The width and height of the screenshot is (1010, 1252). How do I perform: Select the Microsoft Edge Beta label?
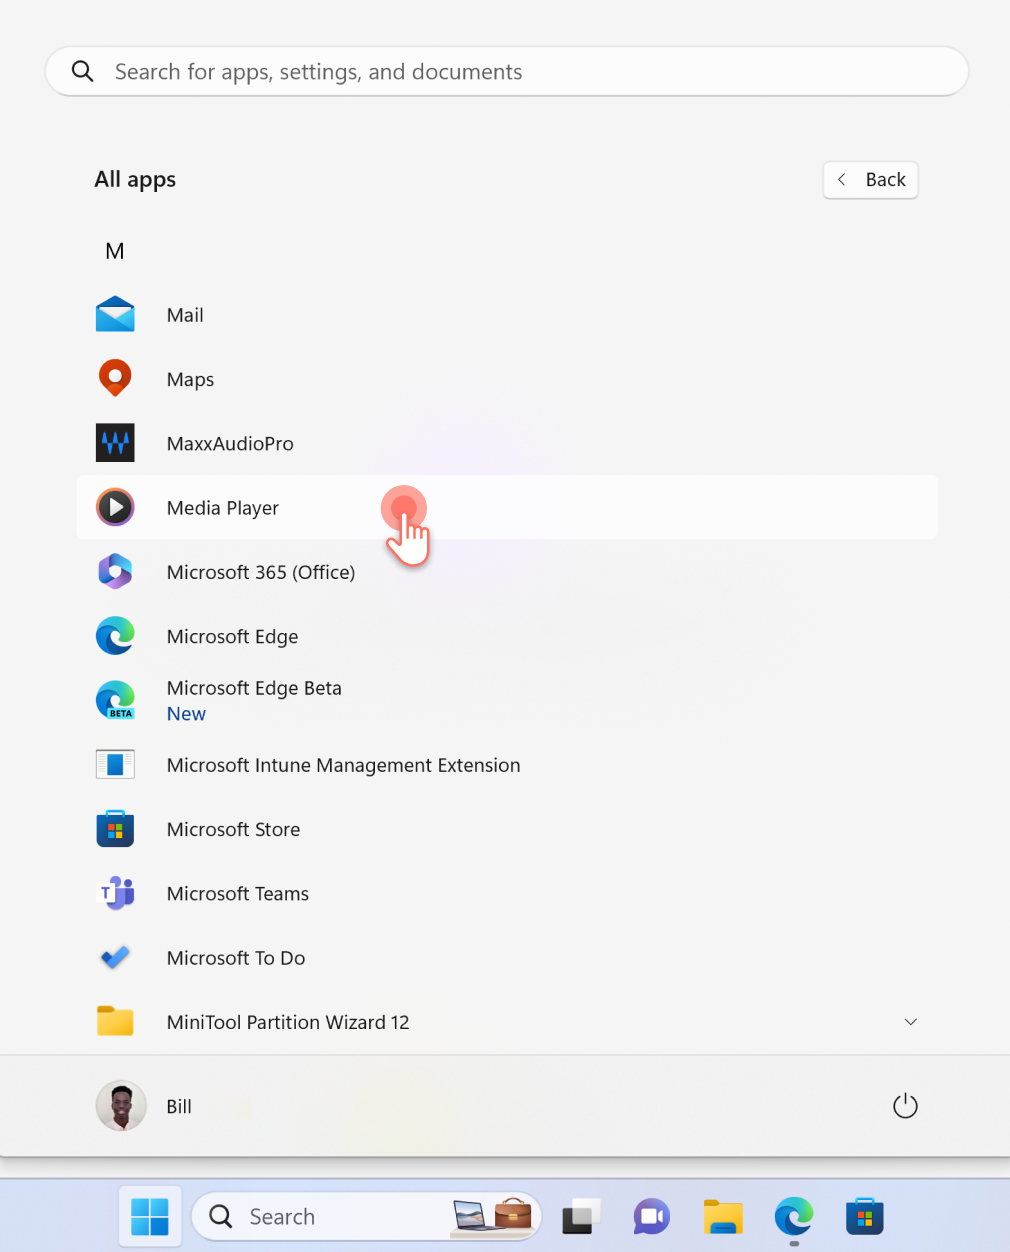254,688
